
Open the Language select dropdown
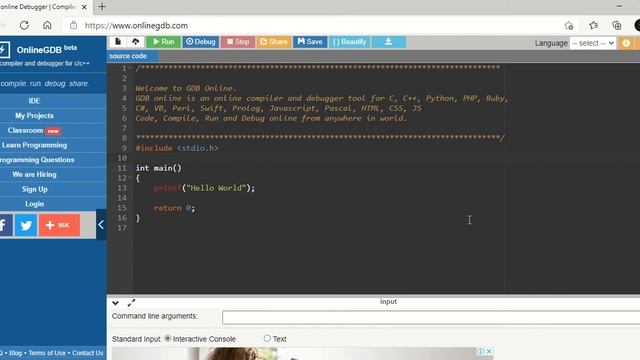593,43
